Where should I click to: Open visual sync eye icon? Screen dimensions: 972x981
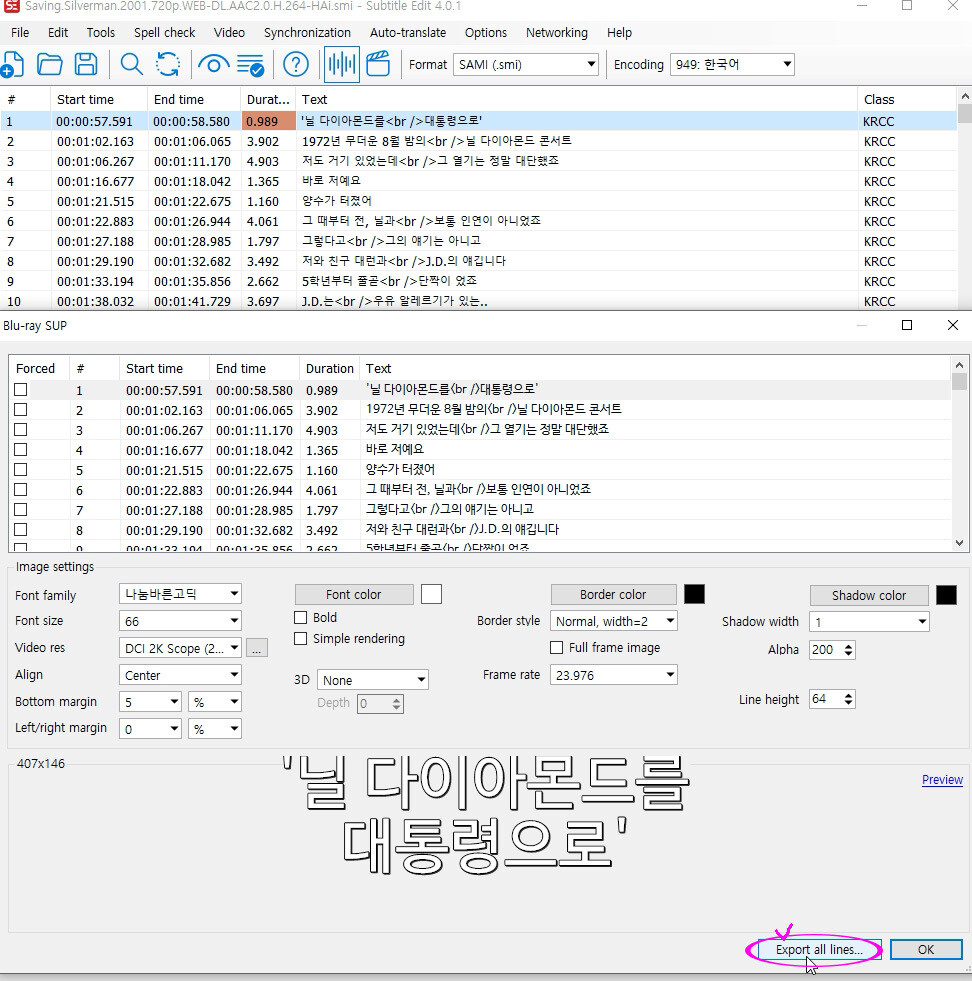[x=213, y=65]
